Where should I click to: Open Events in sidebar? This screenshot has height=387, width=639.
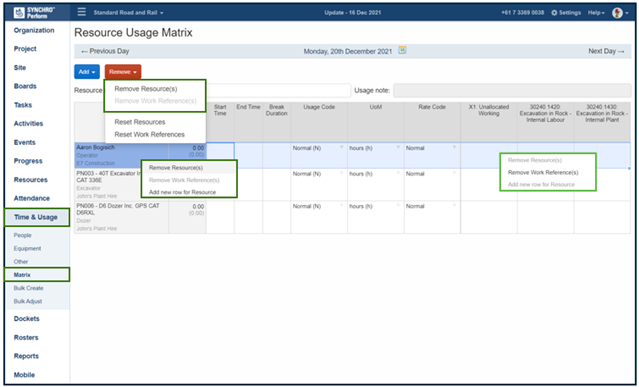pos(24,142)
